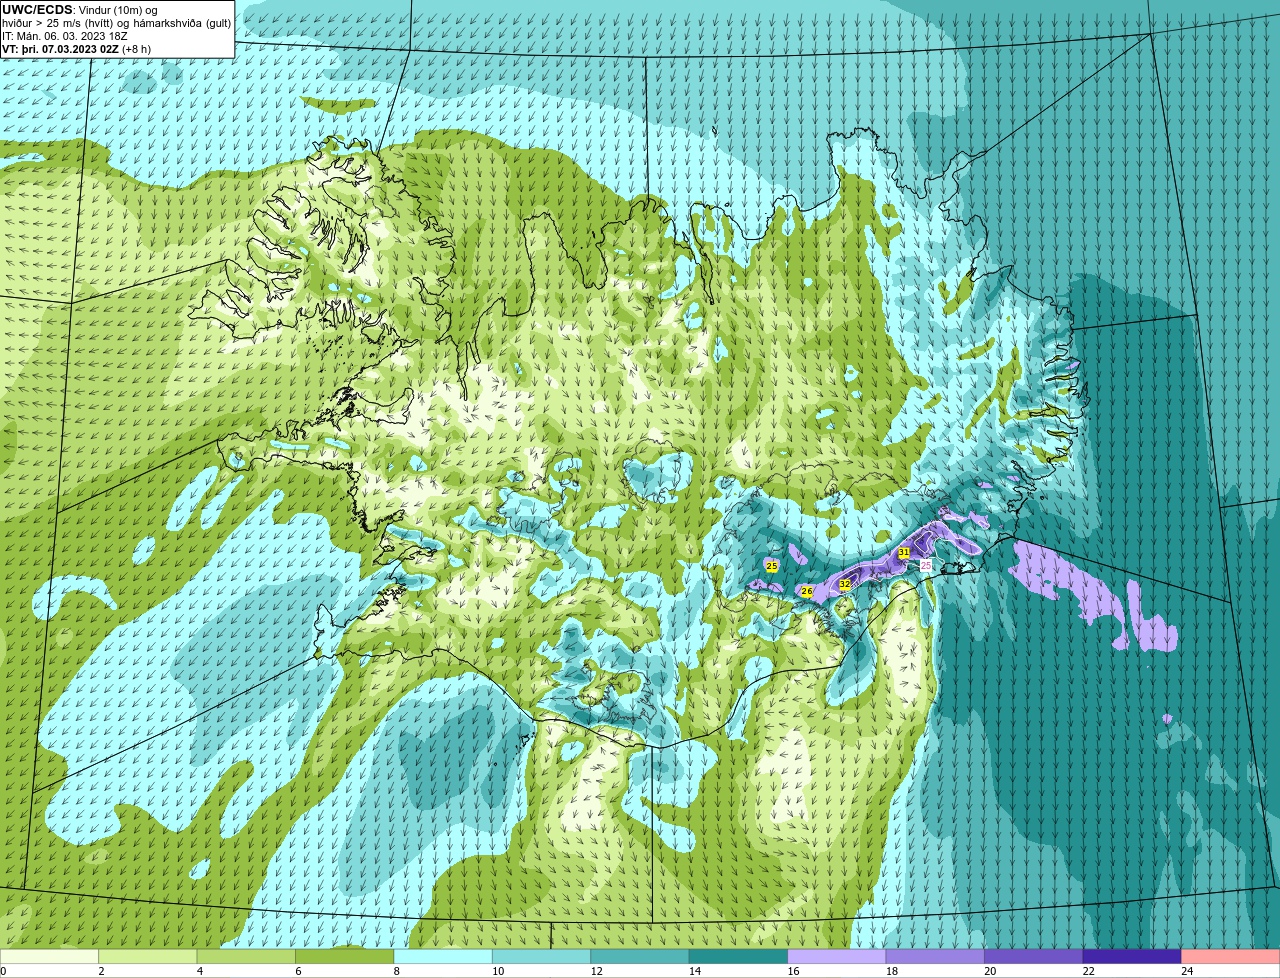
Task: Click the 10–12 m/s light teal legend swatch
Action: click(542, 956)
